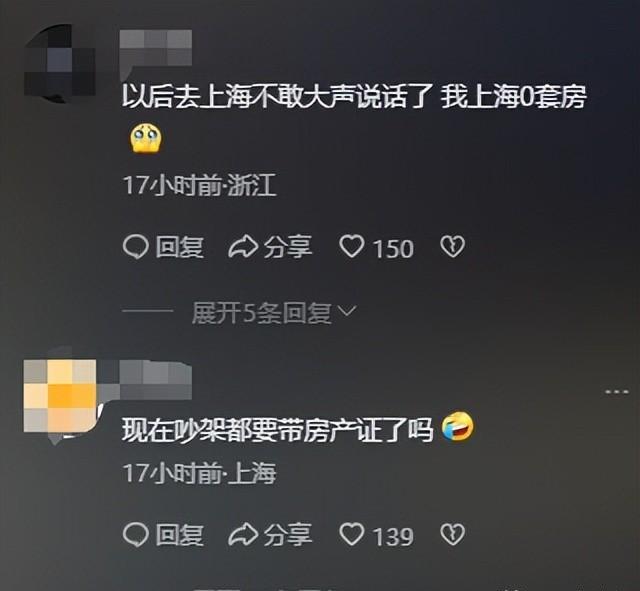
Task: Click the chevron beside 展开5条回复
Action: [347, 311]
